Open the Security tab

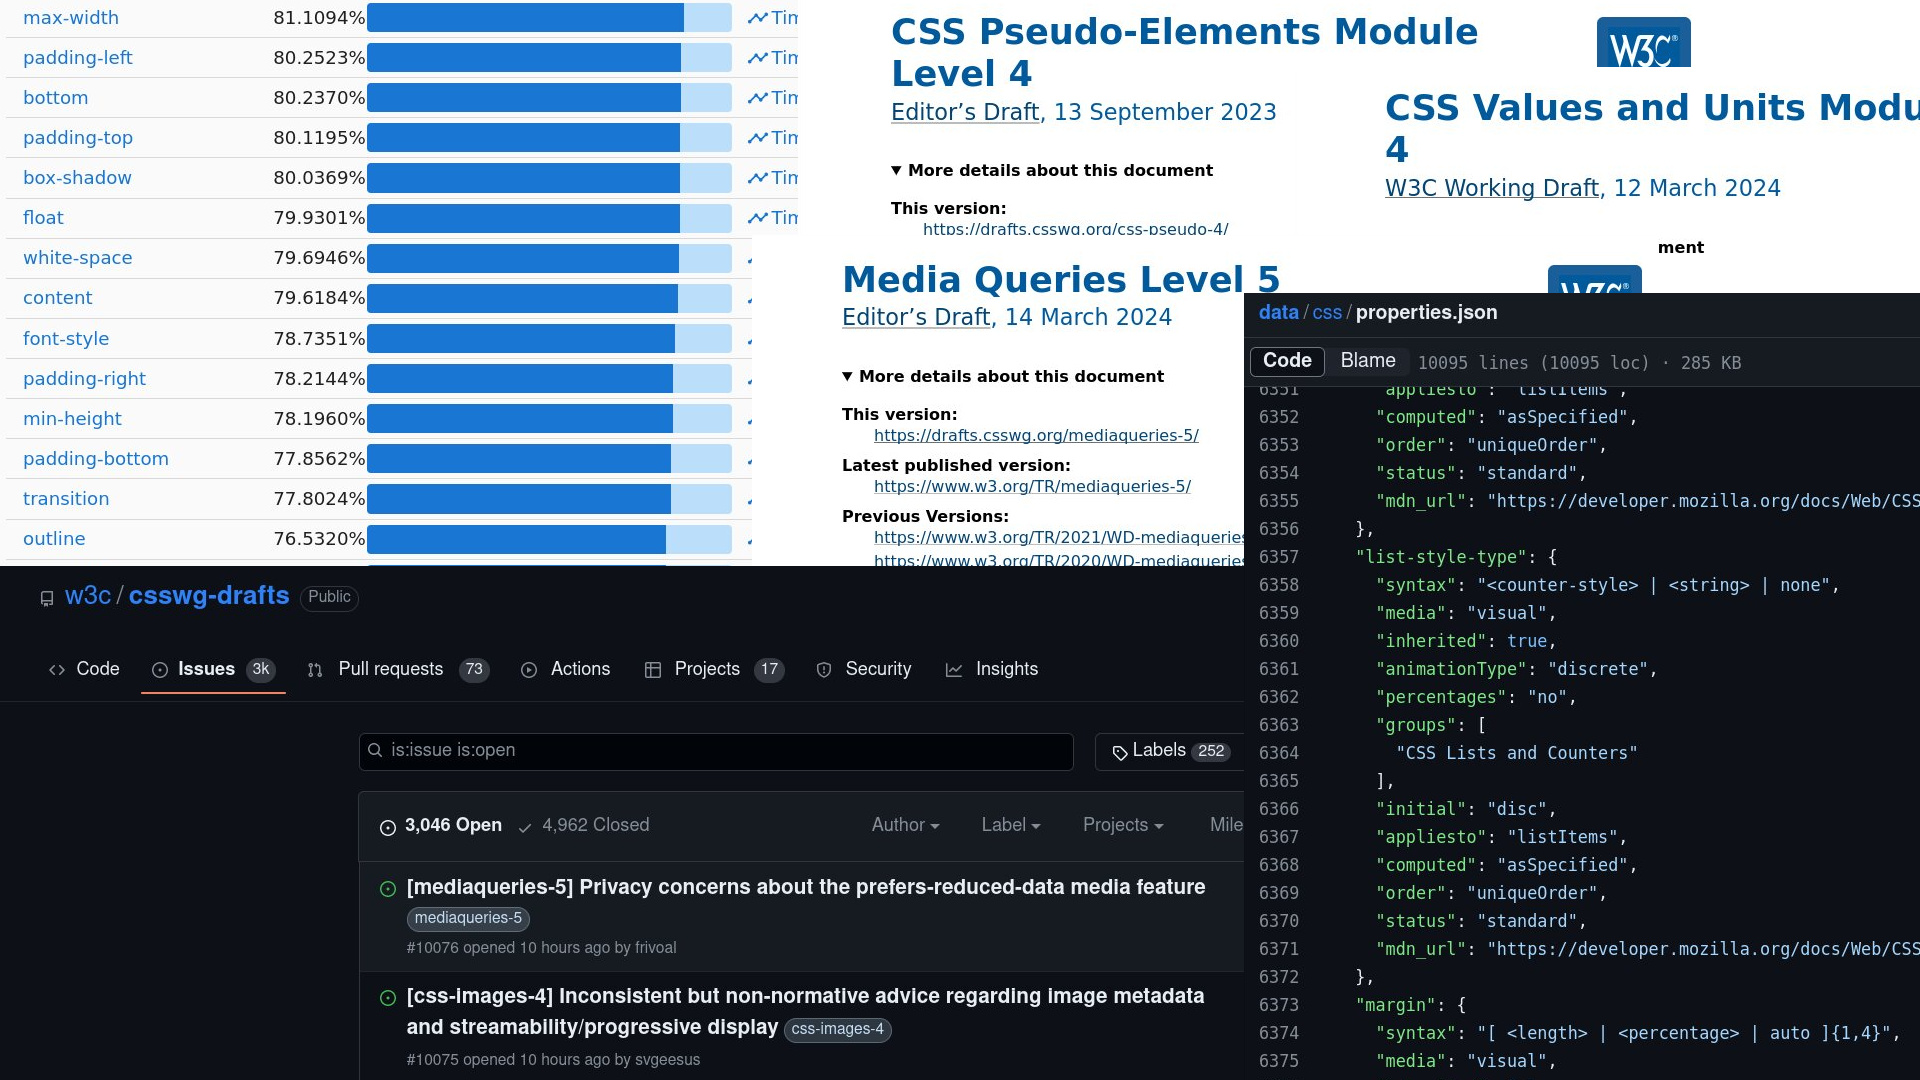pos(864,669)
